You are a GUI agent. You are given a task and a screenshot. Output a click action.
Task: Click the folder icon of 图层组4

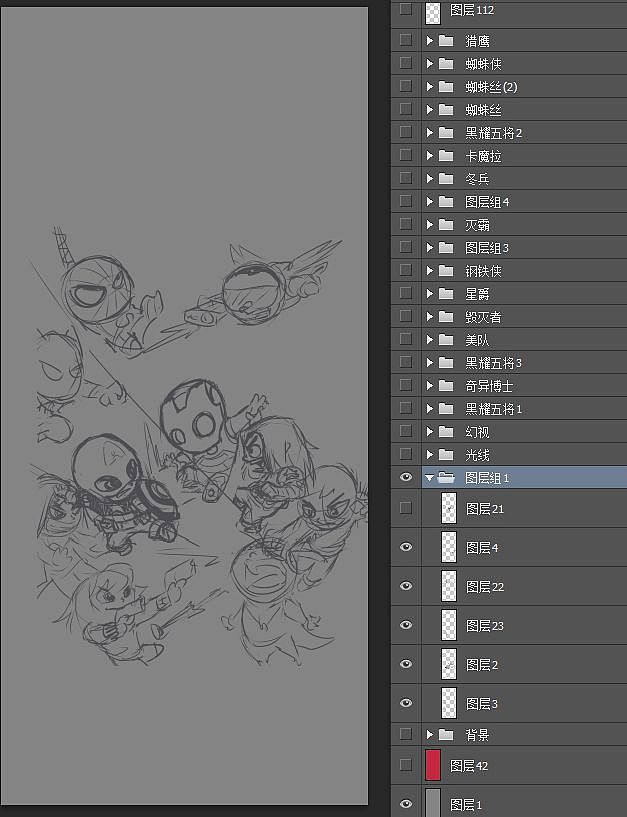coord(446,201)
